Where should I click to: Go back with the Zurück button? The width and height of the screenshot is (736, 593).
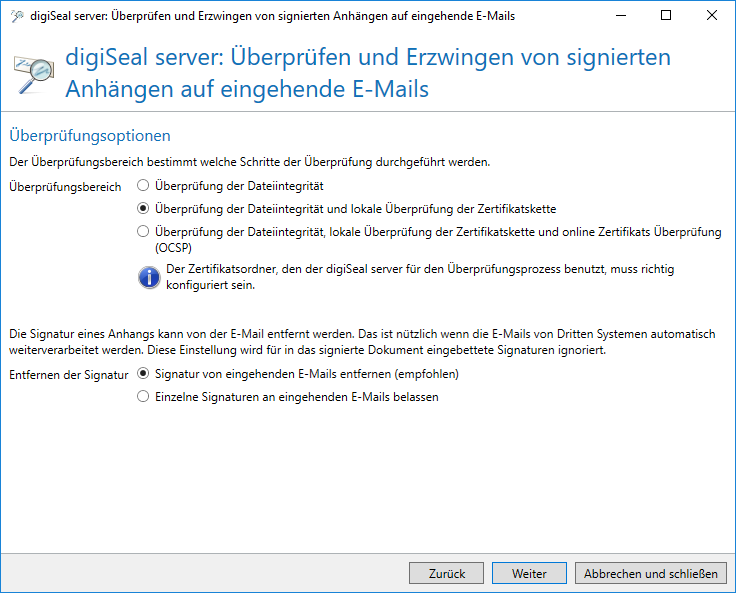(446, 573)
